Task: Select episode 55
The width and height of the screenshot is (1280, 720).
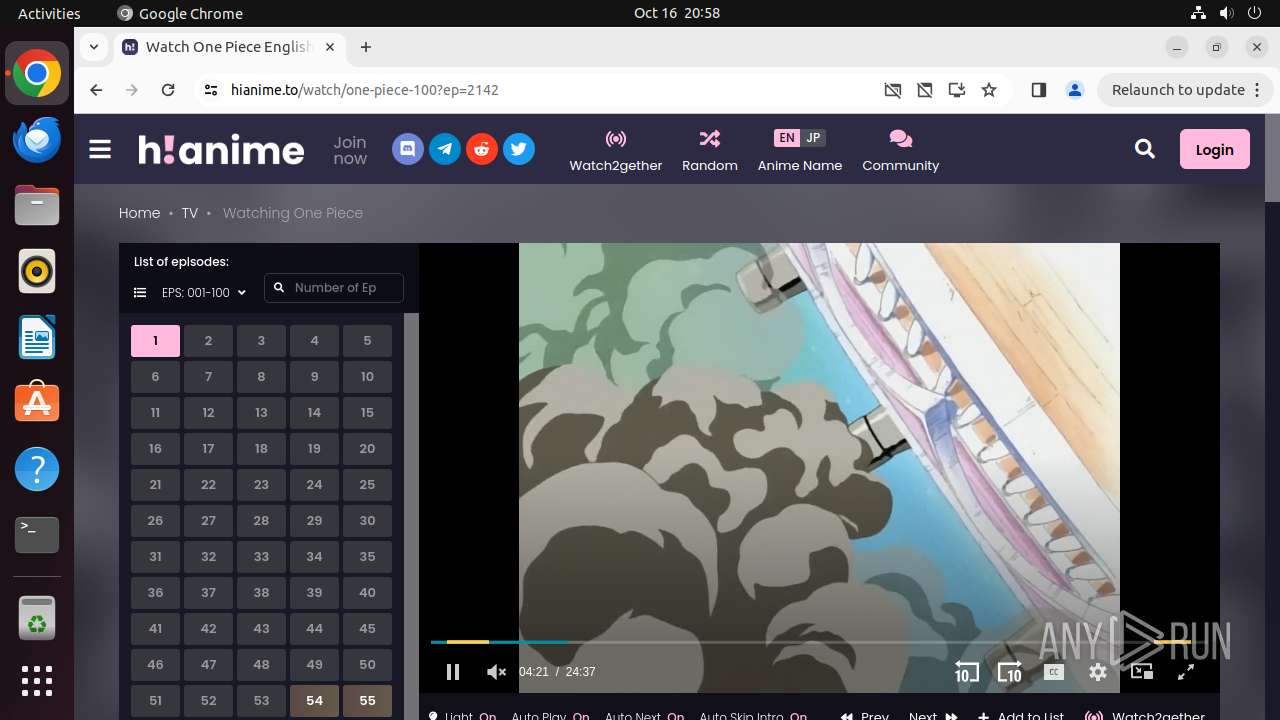Action: pos(367,701)
